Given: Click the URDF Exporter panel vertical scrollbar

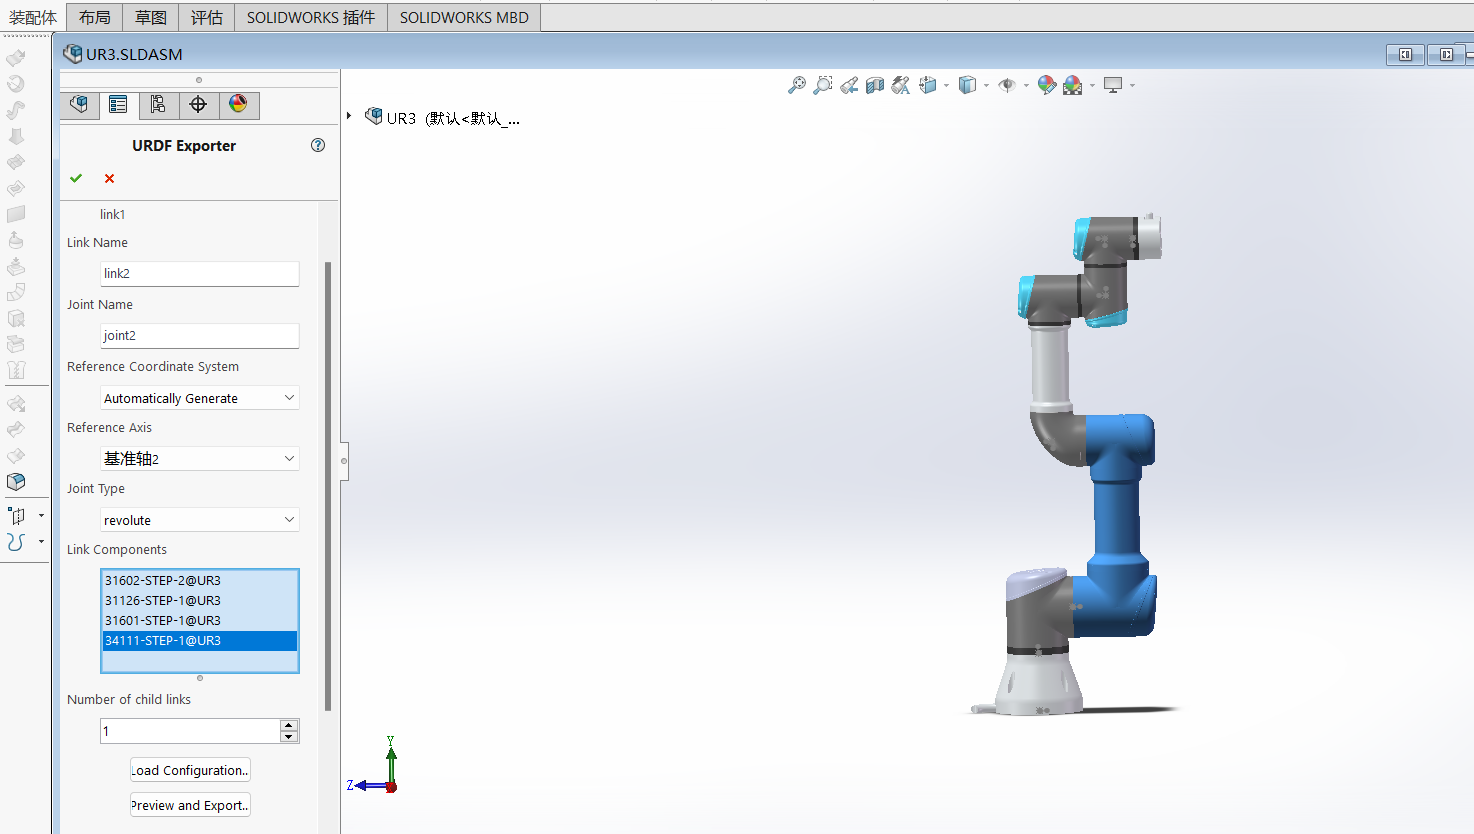Looking at the screenshot, I should (328, 486).
